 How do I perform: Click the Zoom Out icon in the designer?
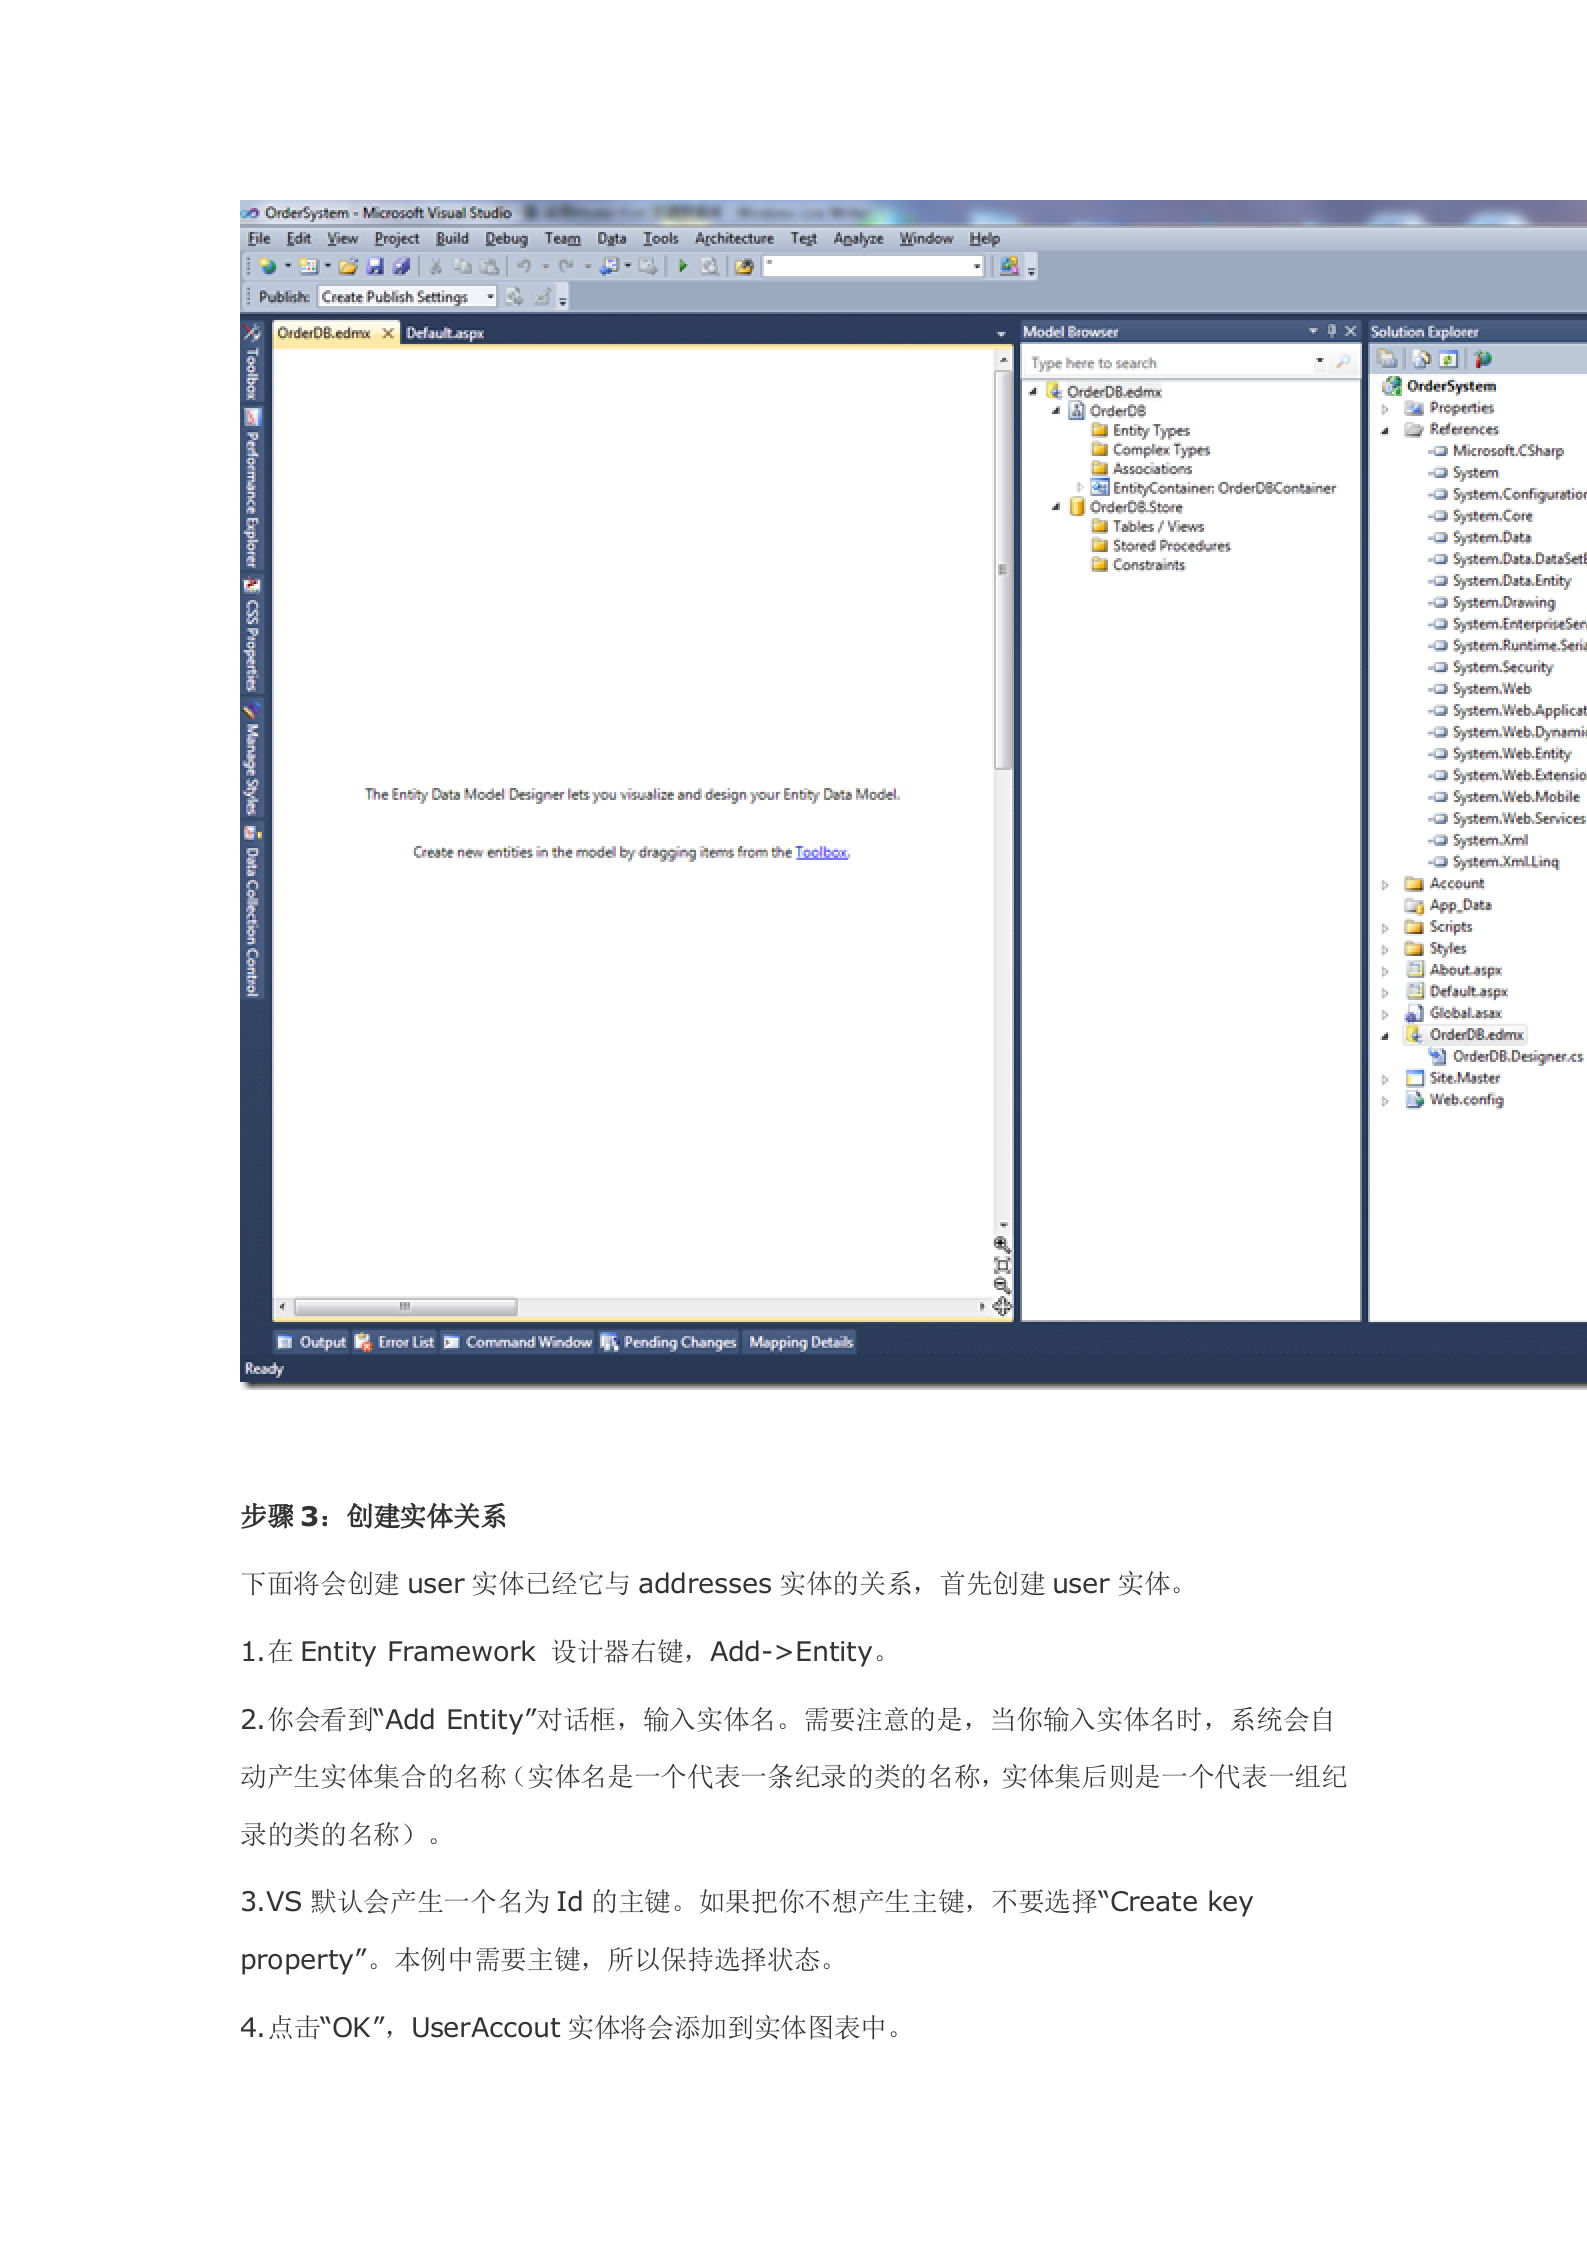click(1002, 1285)
